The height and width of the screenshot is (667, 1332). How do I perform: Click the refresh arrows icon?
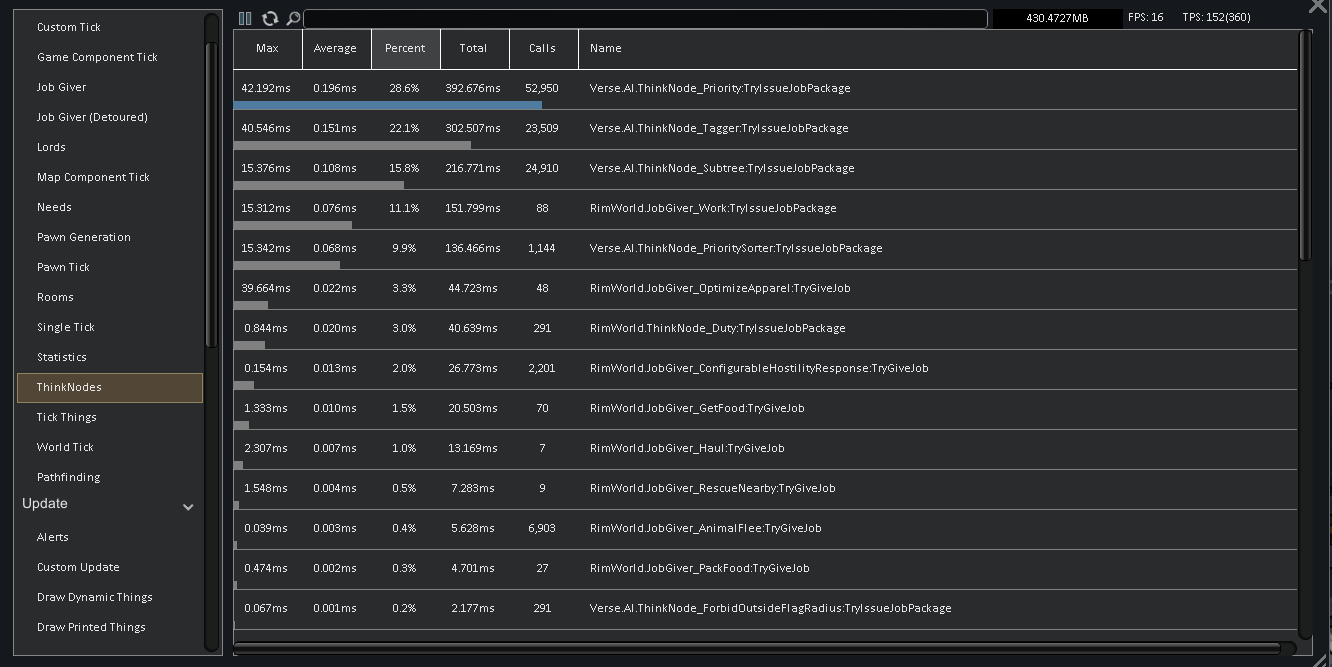click(x=270, y=18)
